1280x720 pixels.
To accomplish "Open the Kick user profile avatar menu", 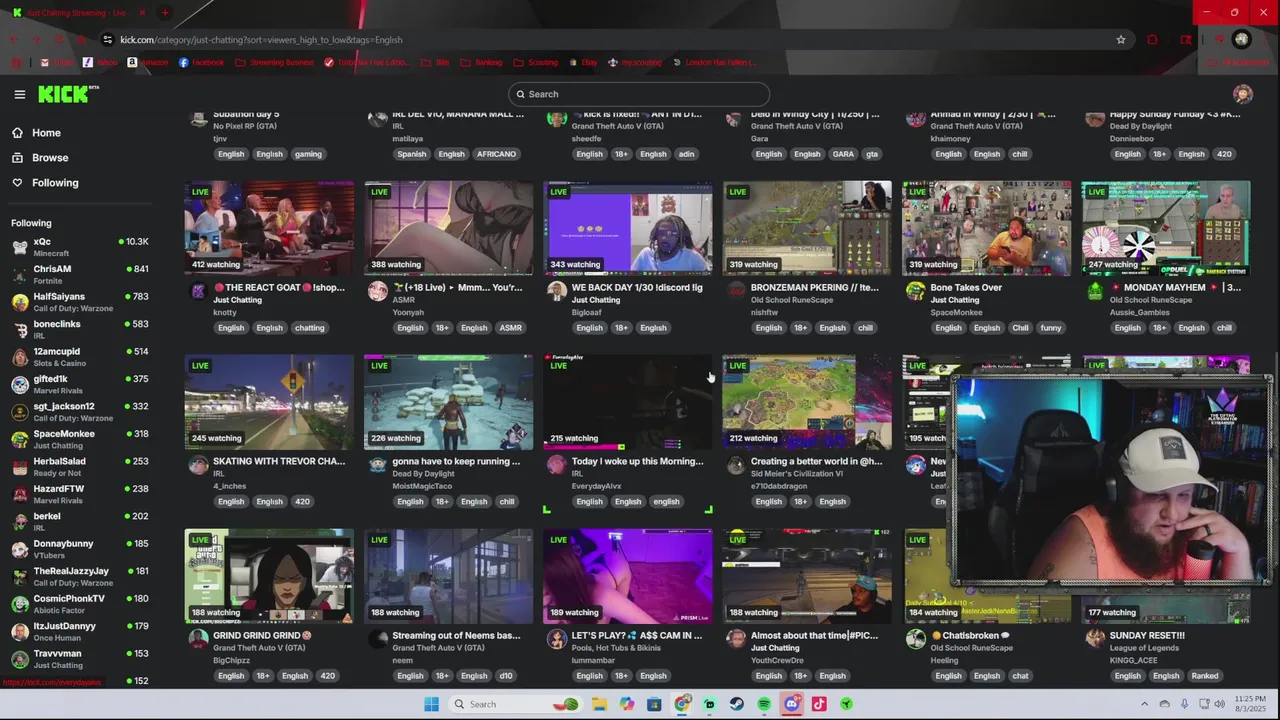I will point(1243,94).
